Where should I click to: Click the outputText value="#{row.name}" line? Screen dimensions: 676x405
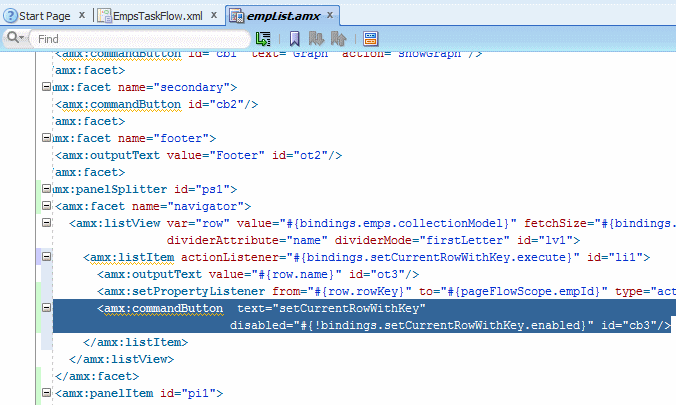[258, 274]
